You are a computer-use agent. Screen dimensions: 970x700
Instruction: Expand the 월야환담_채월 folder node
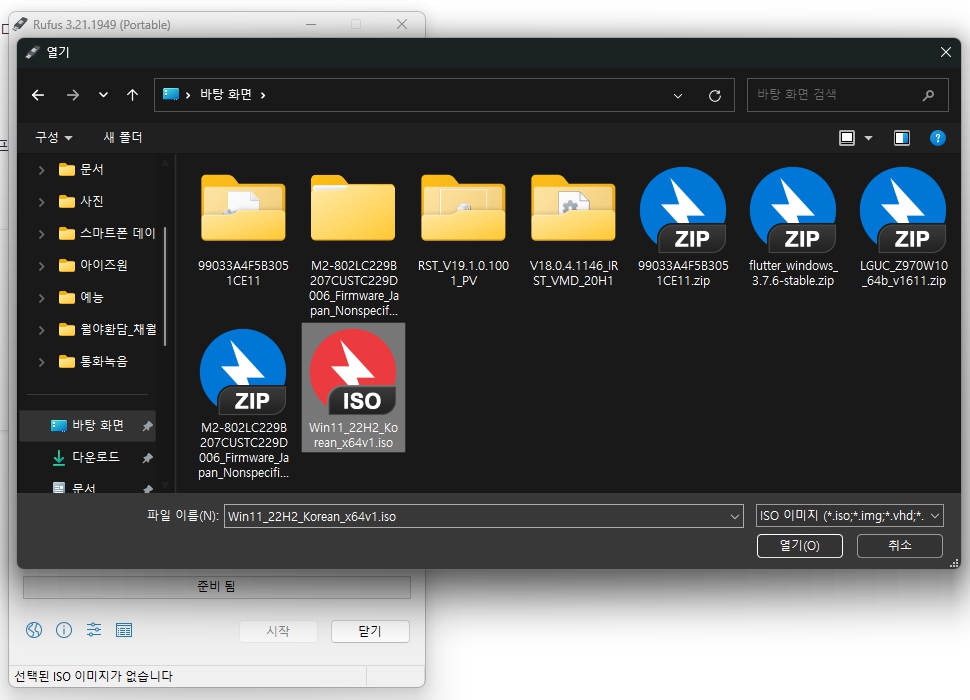pos(41,330)
